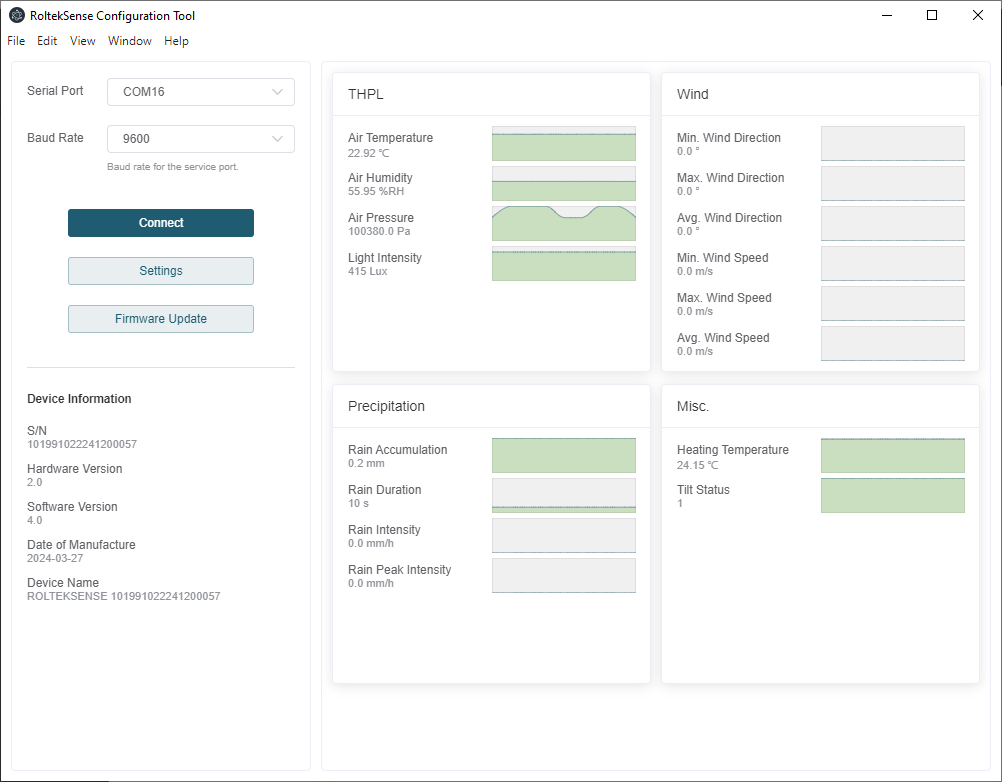The width and height of the screenshot is (1002, 782).
Task: Click the RoltekSense app icon in title bar
Action: (17, 15)
